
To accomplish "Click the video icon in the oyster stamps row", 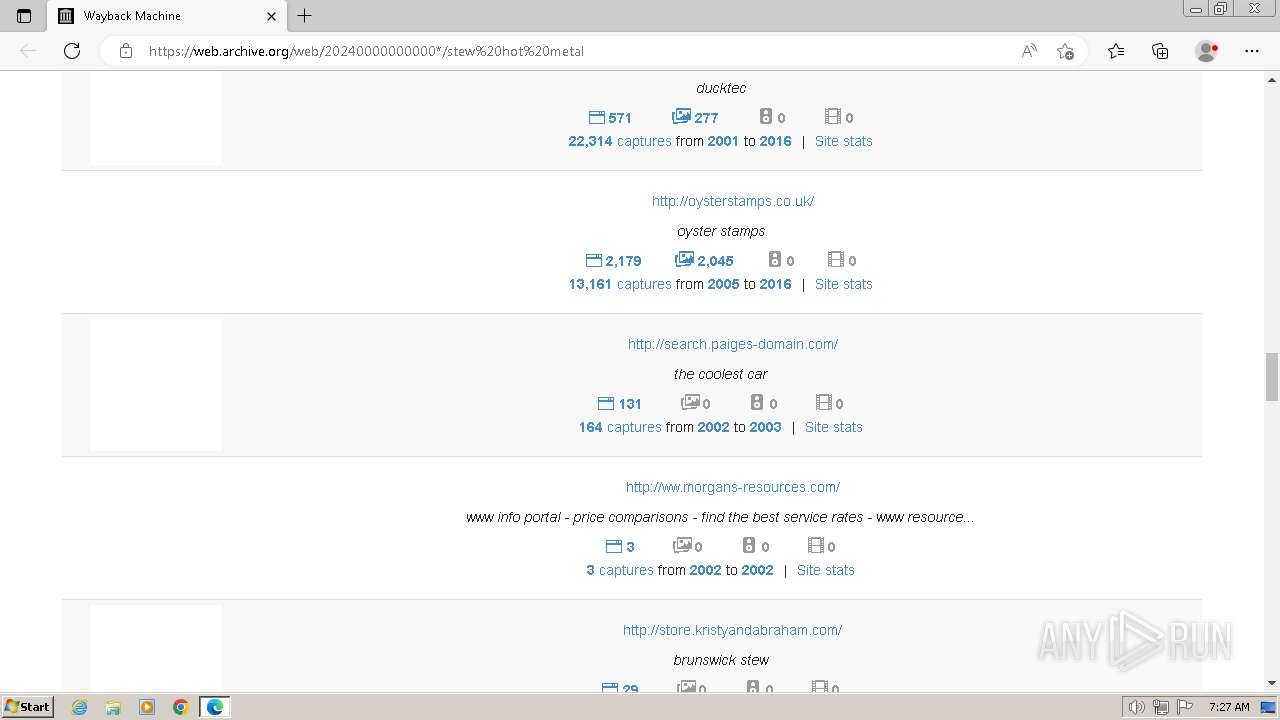I will point(837,259).
